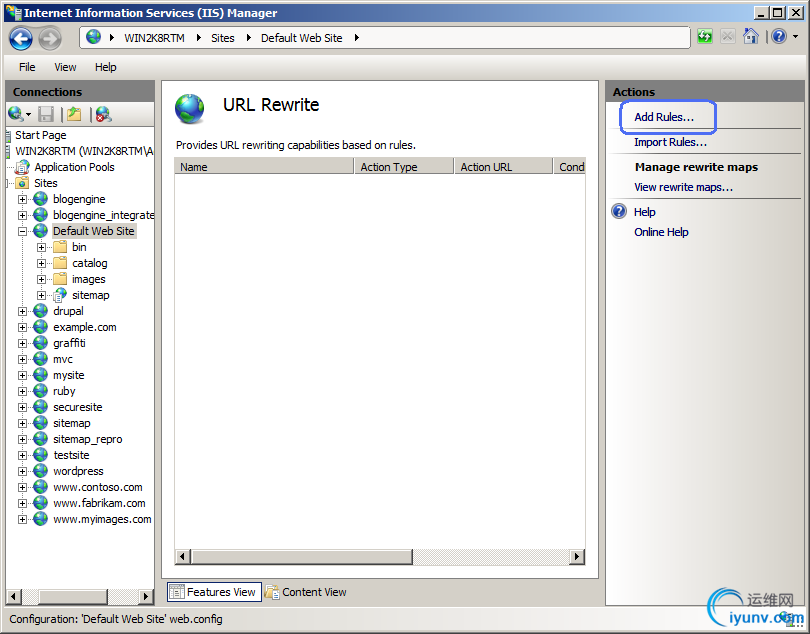Screen dimensions: 810x634
Task: Click the Content View icon at the bottom
Action: coord(272,592)
